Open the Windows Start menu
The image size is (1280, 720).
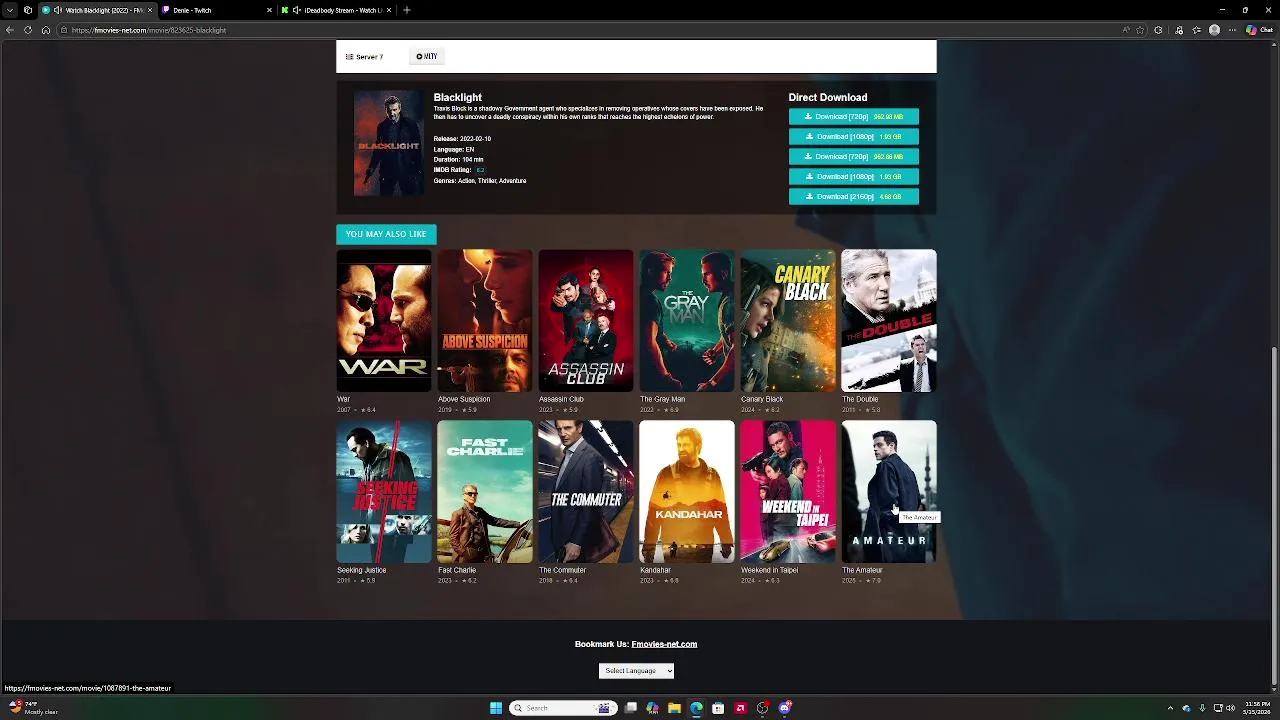coord(496,708)
